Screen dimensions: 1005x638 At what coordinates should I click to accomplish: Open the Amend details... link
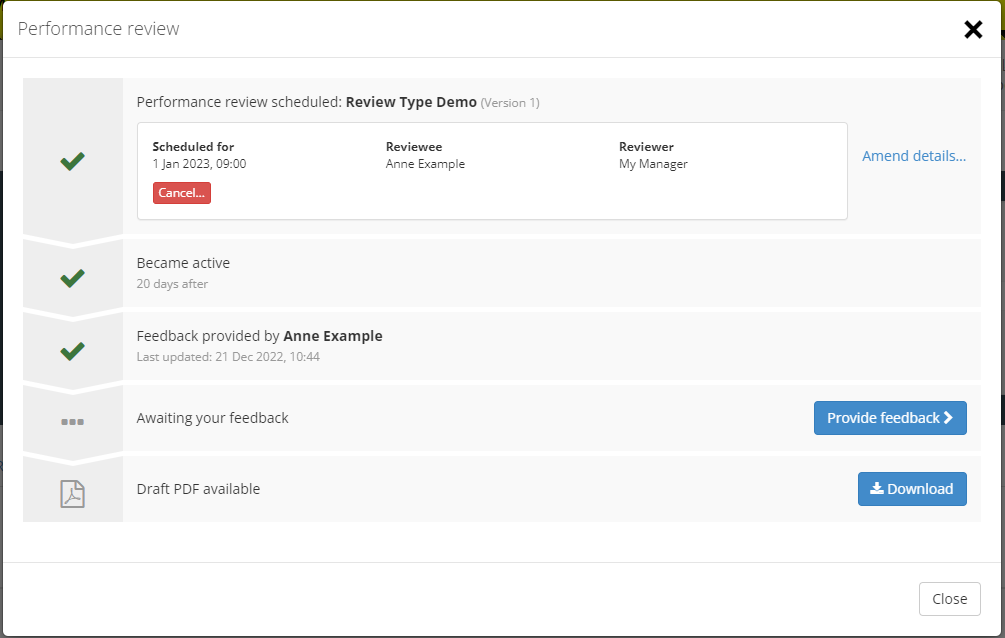[x=914, y=156]
